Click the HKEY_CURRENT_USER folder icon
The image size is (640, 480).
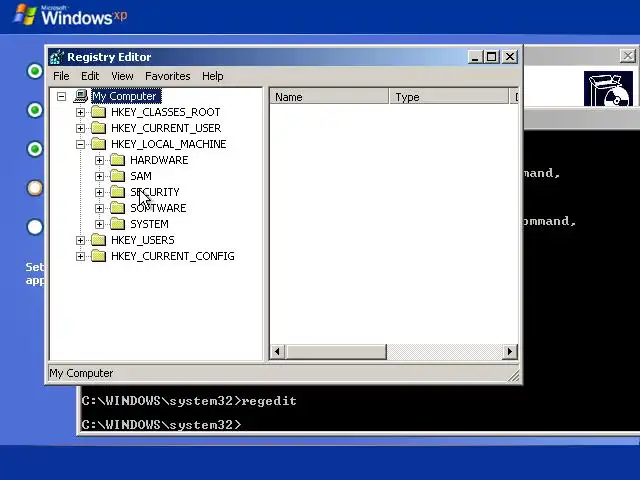click(98, 128)
